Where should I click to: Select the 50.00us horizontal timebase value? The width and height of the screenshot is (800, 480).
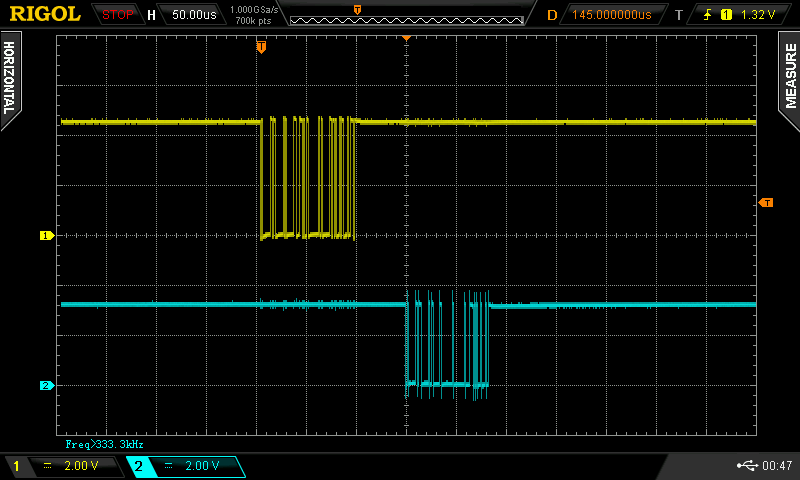point(194,15)
